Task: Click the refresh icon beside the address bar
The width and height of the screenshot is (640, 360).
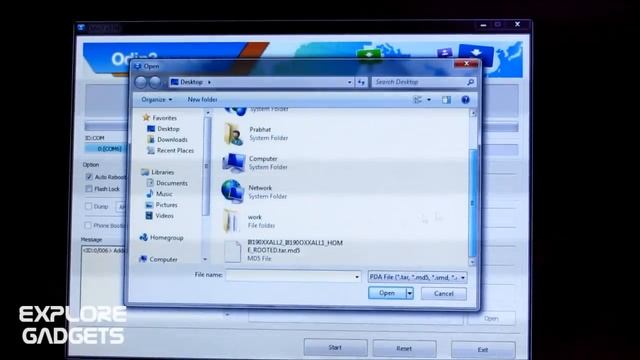Action: [x=361, y=82]
